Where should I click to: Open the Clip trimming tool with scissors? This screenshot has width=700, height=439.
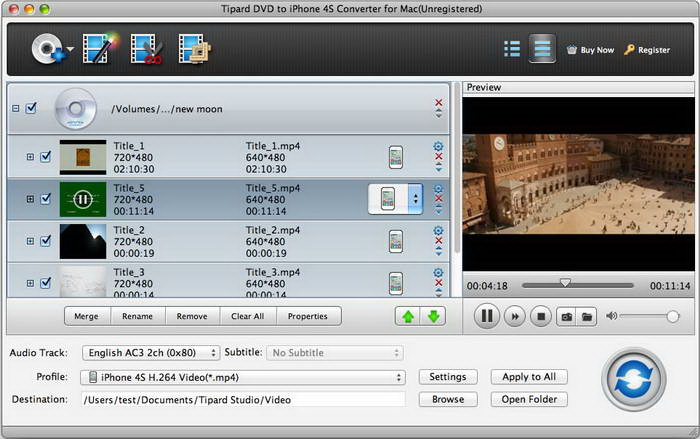[x=144, y=48]
